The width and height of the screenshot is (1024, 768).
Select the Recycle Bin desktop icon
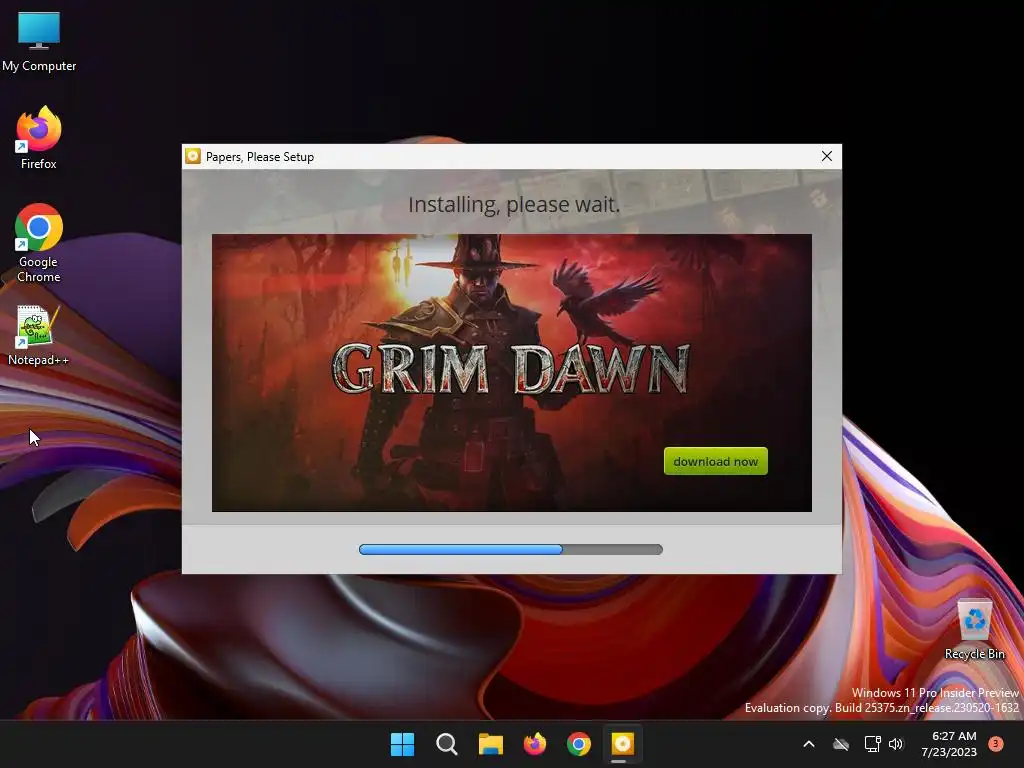point(974,630)
